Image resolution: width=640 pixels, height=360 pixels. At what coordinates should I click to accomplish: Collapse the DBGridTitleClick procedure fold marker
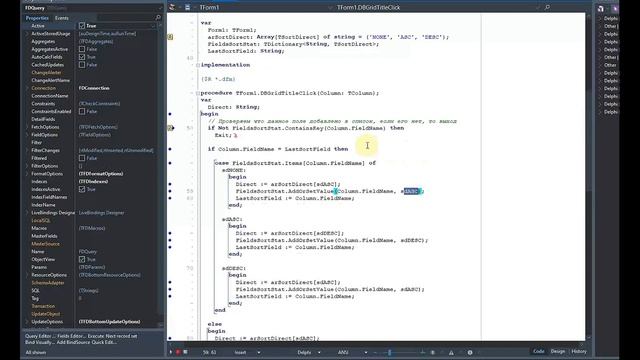click(198, 93)
